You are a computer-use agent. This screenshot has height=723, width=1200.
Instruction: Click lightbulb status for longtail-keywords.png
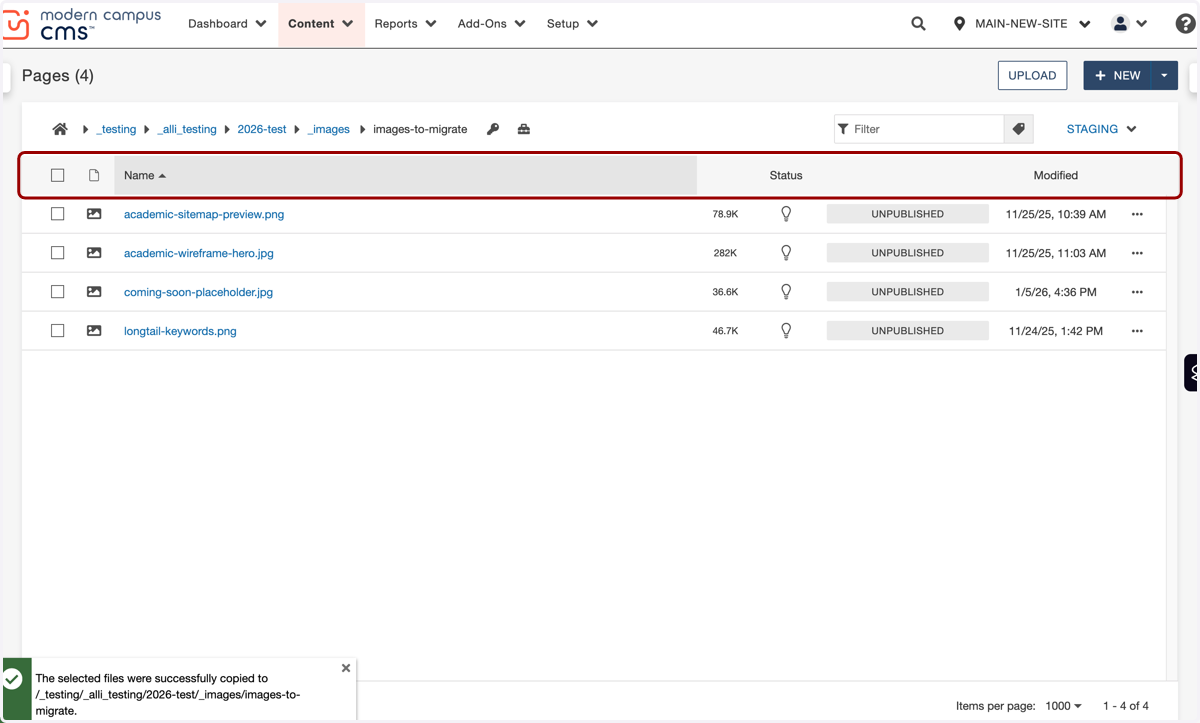click(786, 331)
